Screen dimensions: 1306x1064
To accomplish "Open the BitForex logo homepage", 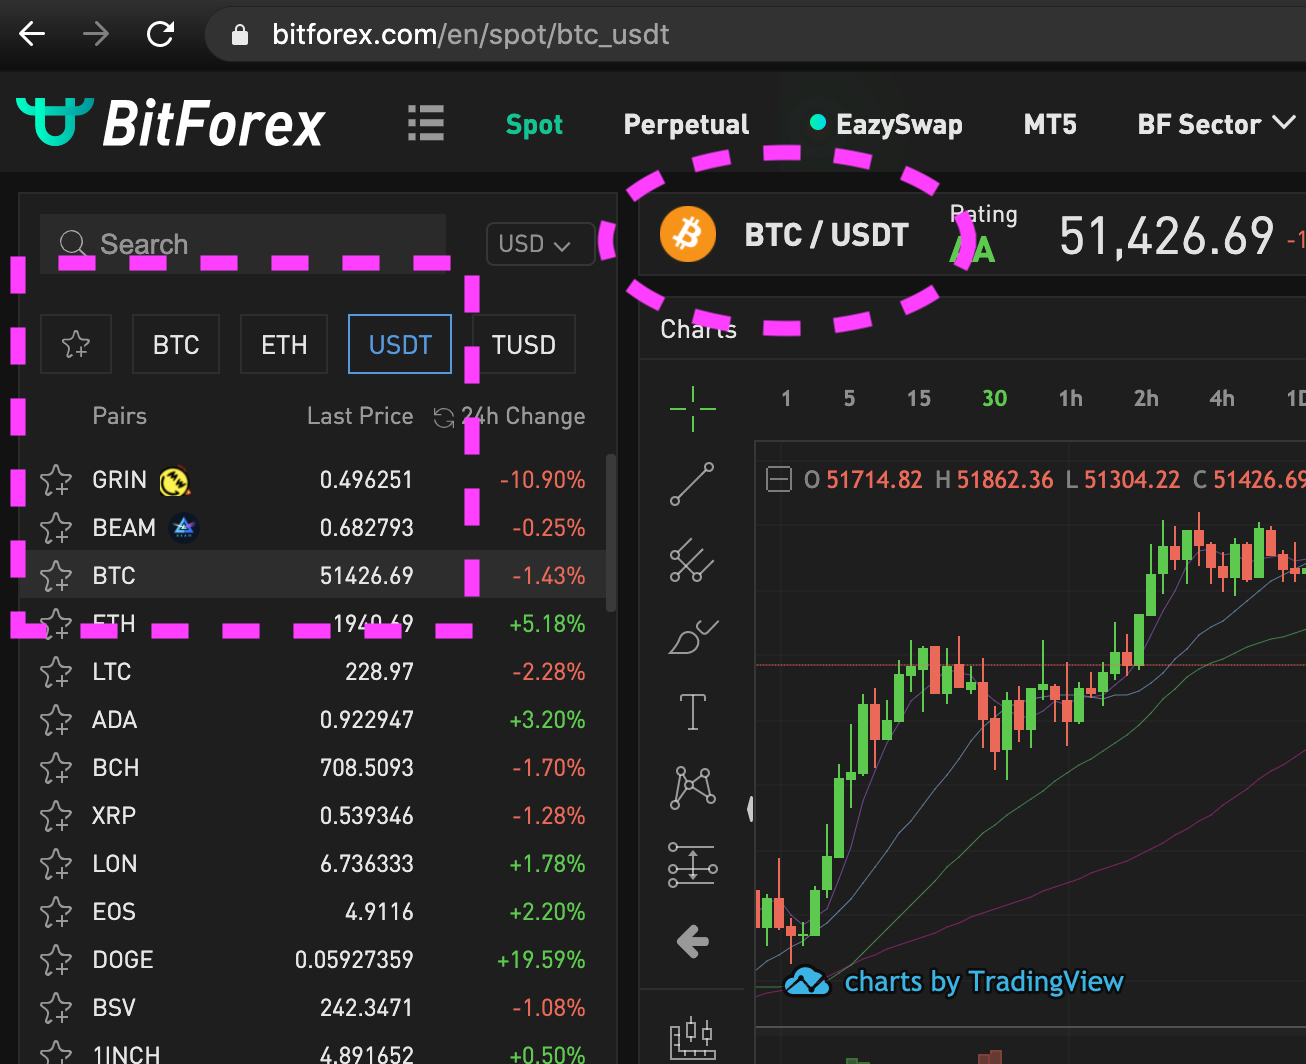I will 170,123.
